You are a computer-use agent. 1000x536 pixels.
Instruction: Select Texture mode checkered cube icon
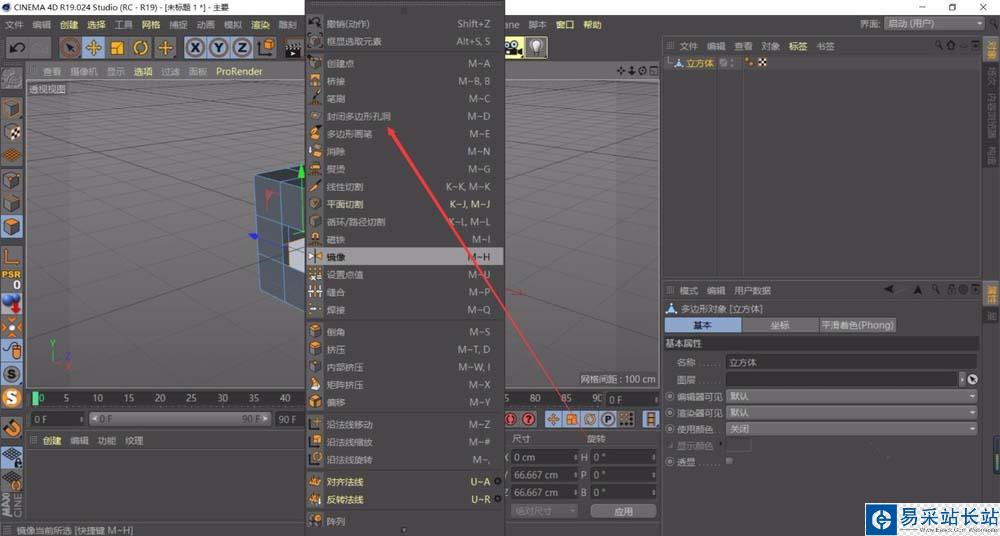11,132
